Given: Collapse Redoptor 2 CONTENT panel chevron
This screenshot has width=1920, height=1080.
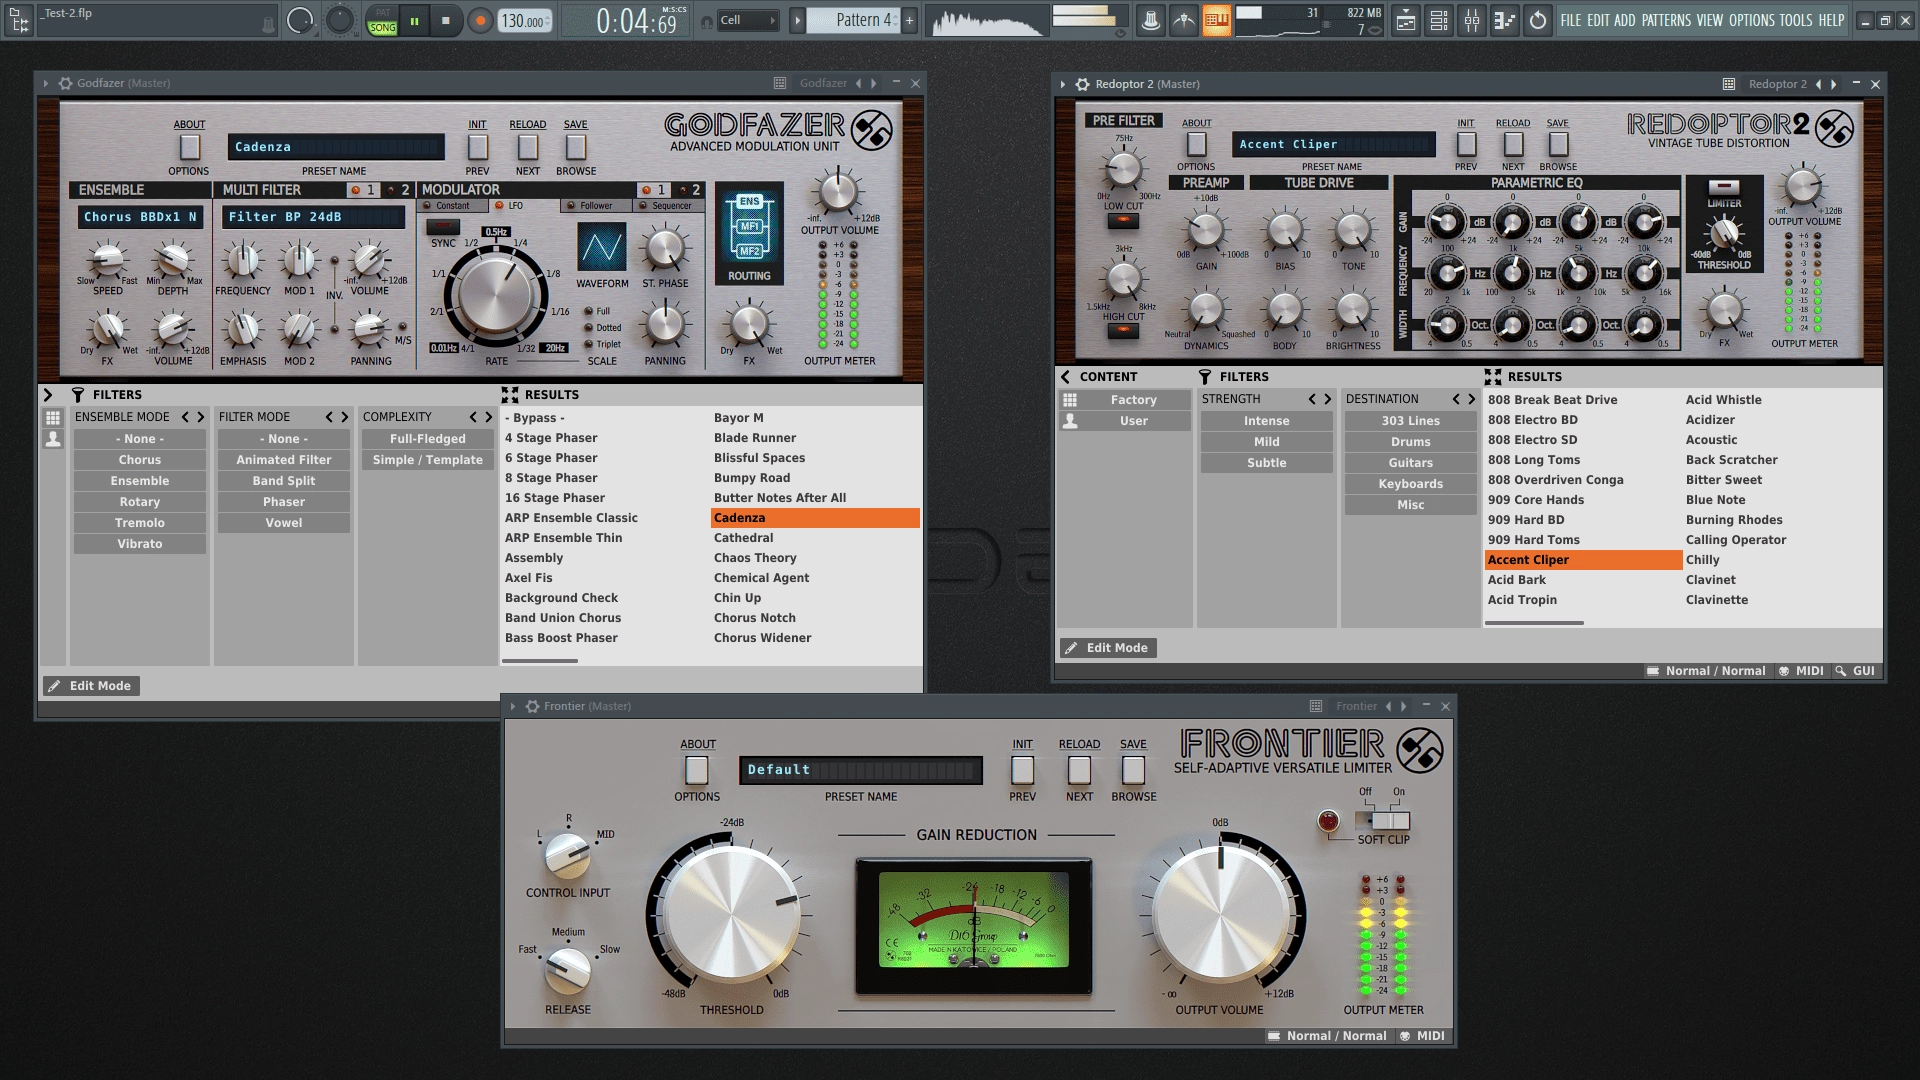Looking at the screenshot, I should [1066, 377].
